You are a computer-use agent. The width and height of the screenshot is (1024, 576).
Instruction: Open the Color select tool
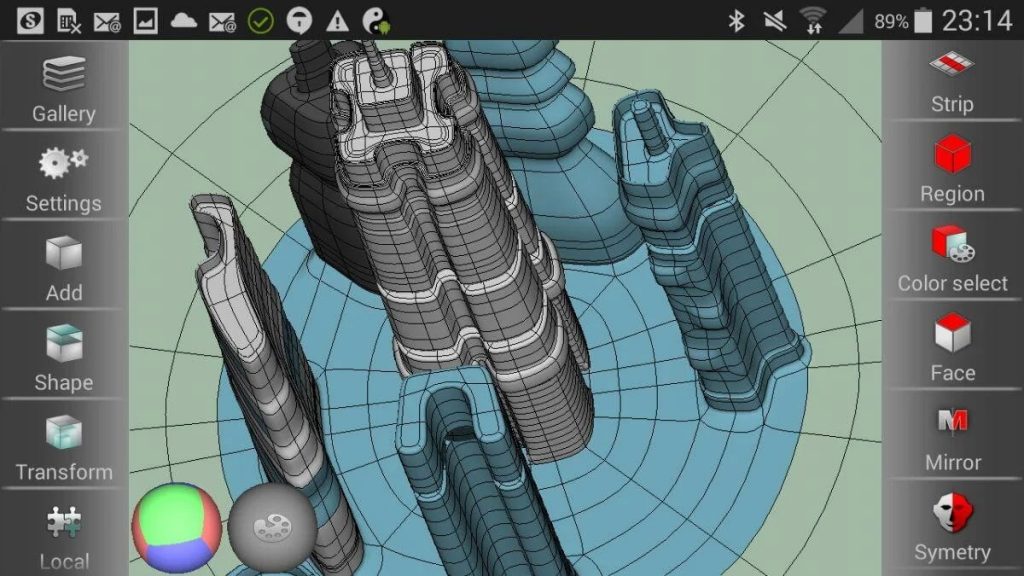click(x=951, y=260)
